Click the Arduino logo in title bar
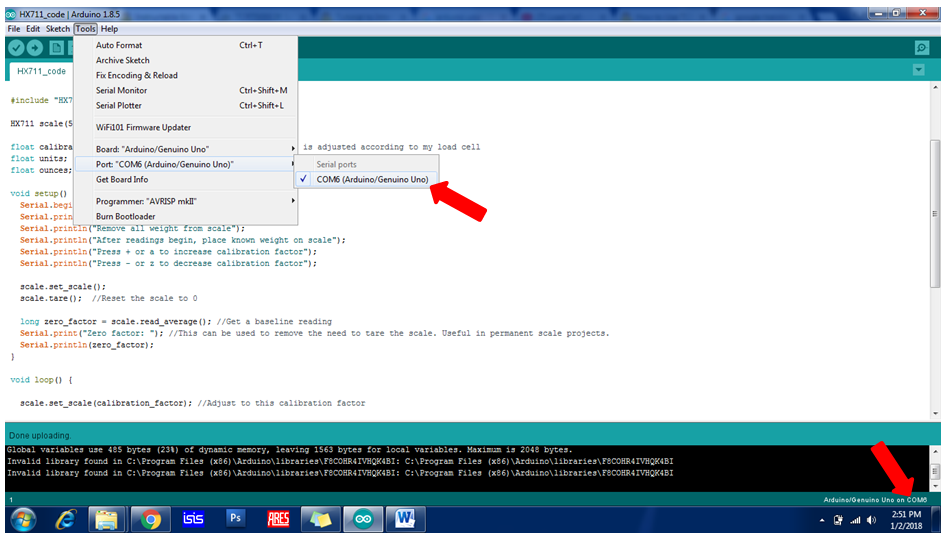Image resolution: width=945 pixels, height=536 pixels. tap(11, 14)
